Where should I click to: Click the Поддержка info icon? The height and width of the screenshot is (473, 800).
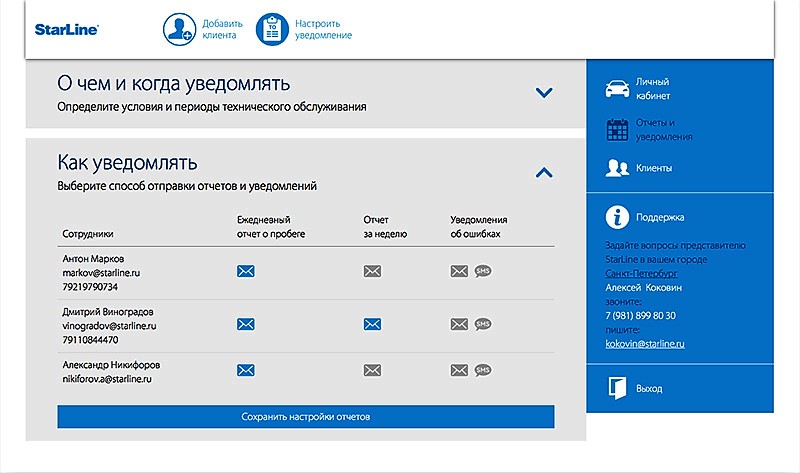[x=617, y=216]
